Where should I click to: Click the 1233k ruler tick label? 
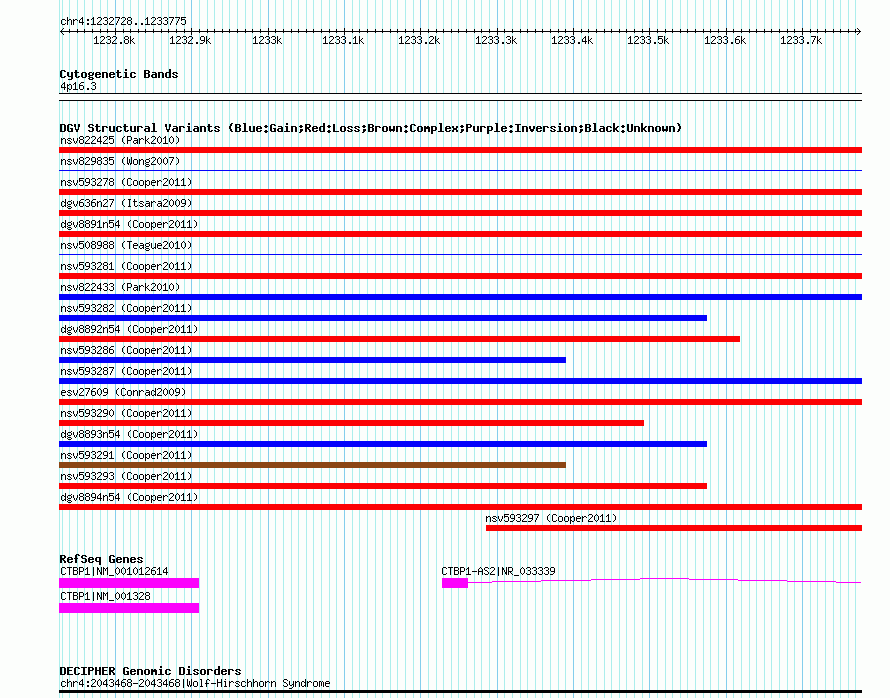[267, 40]
